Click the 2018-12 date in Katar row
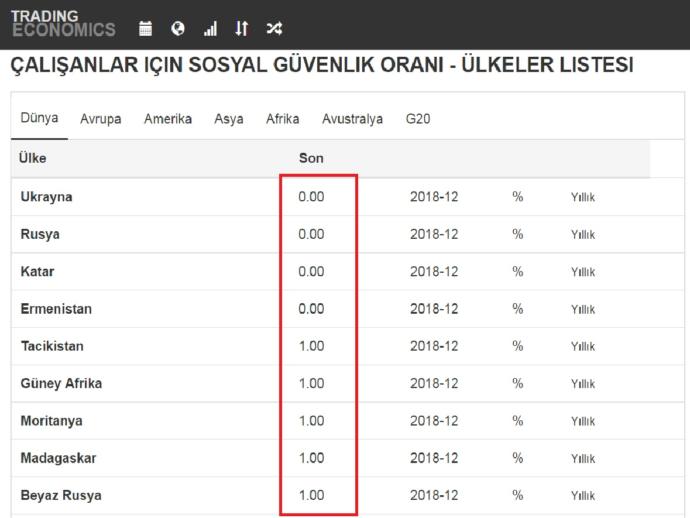This screenshot has width=690, height=518. click(x=434, y=272)
